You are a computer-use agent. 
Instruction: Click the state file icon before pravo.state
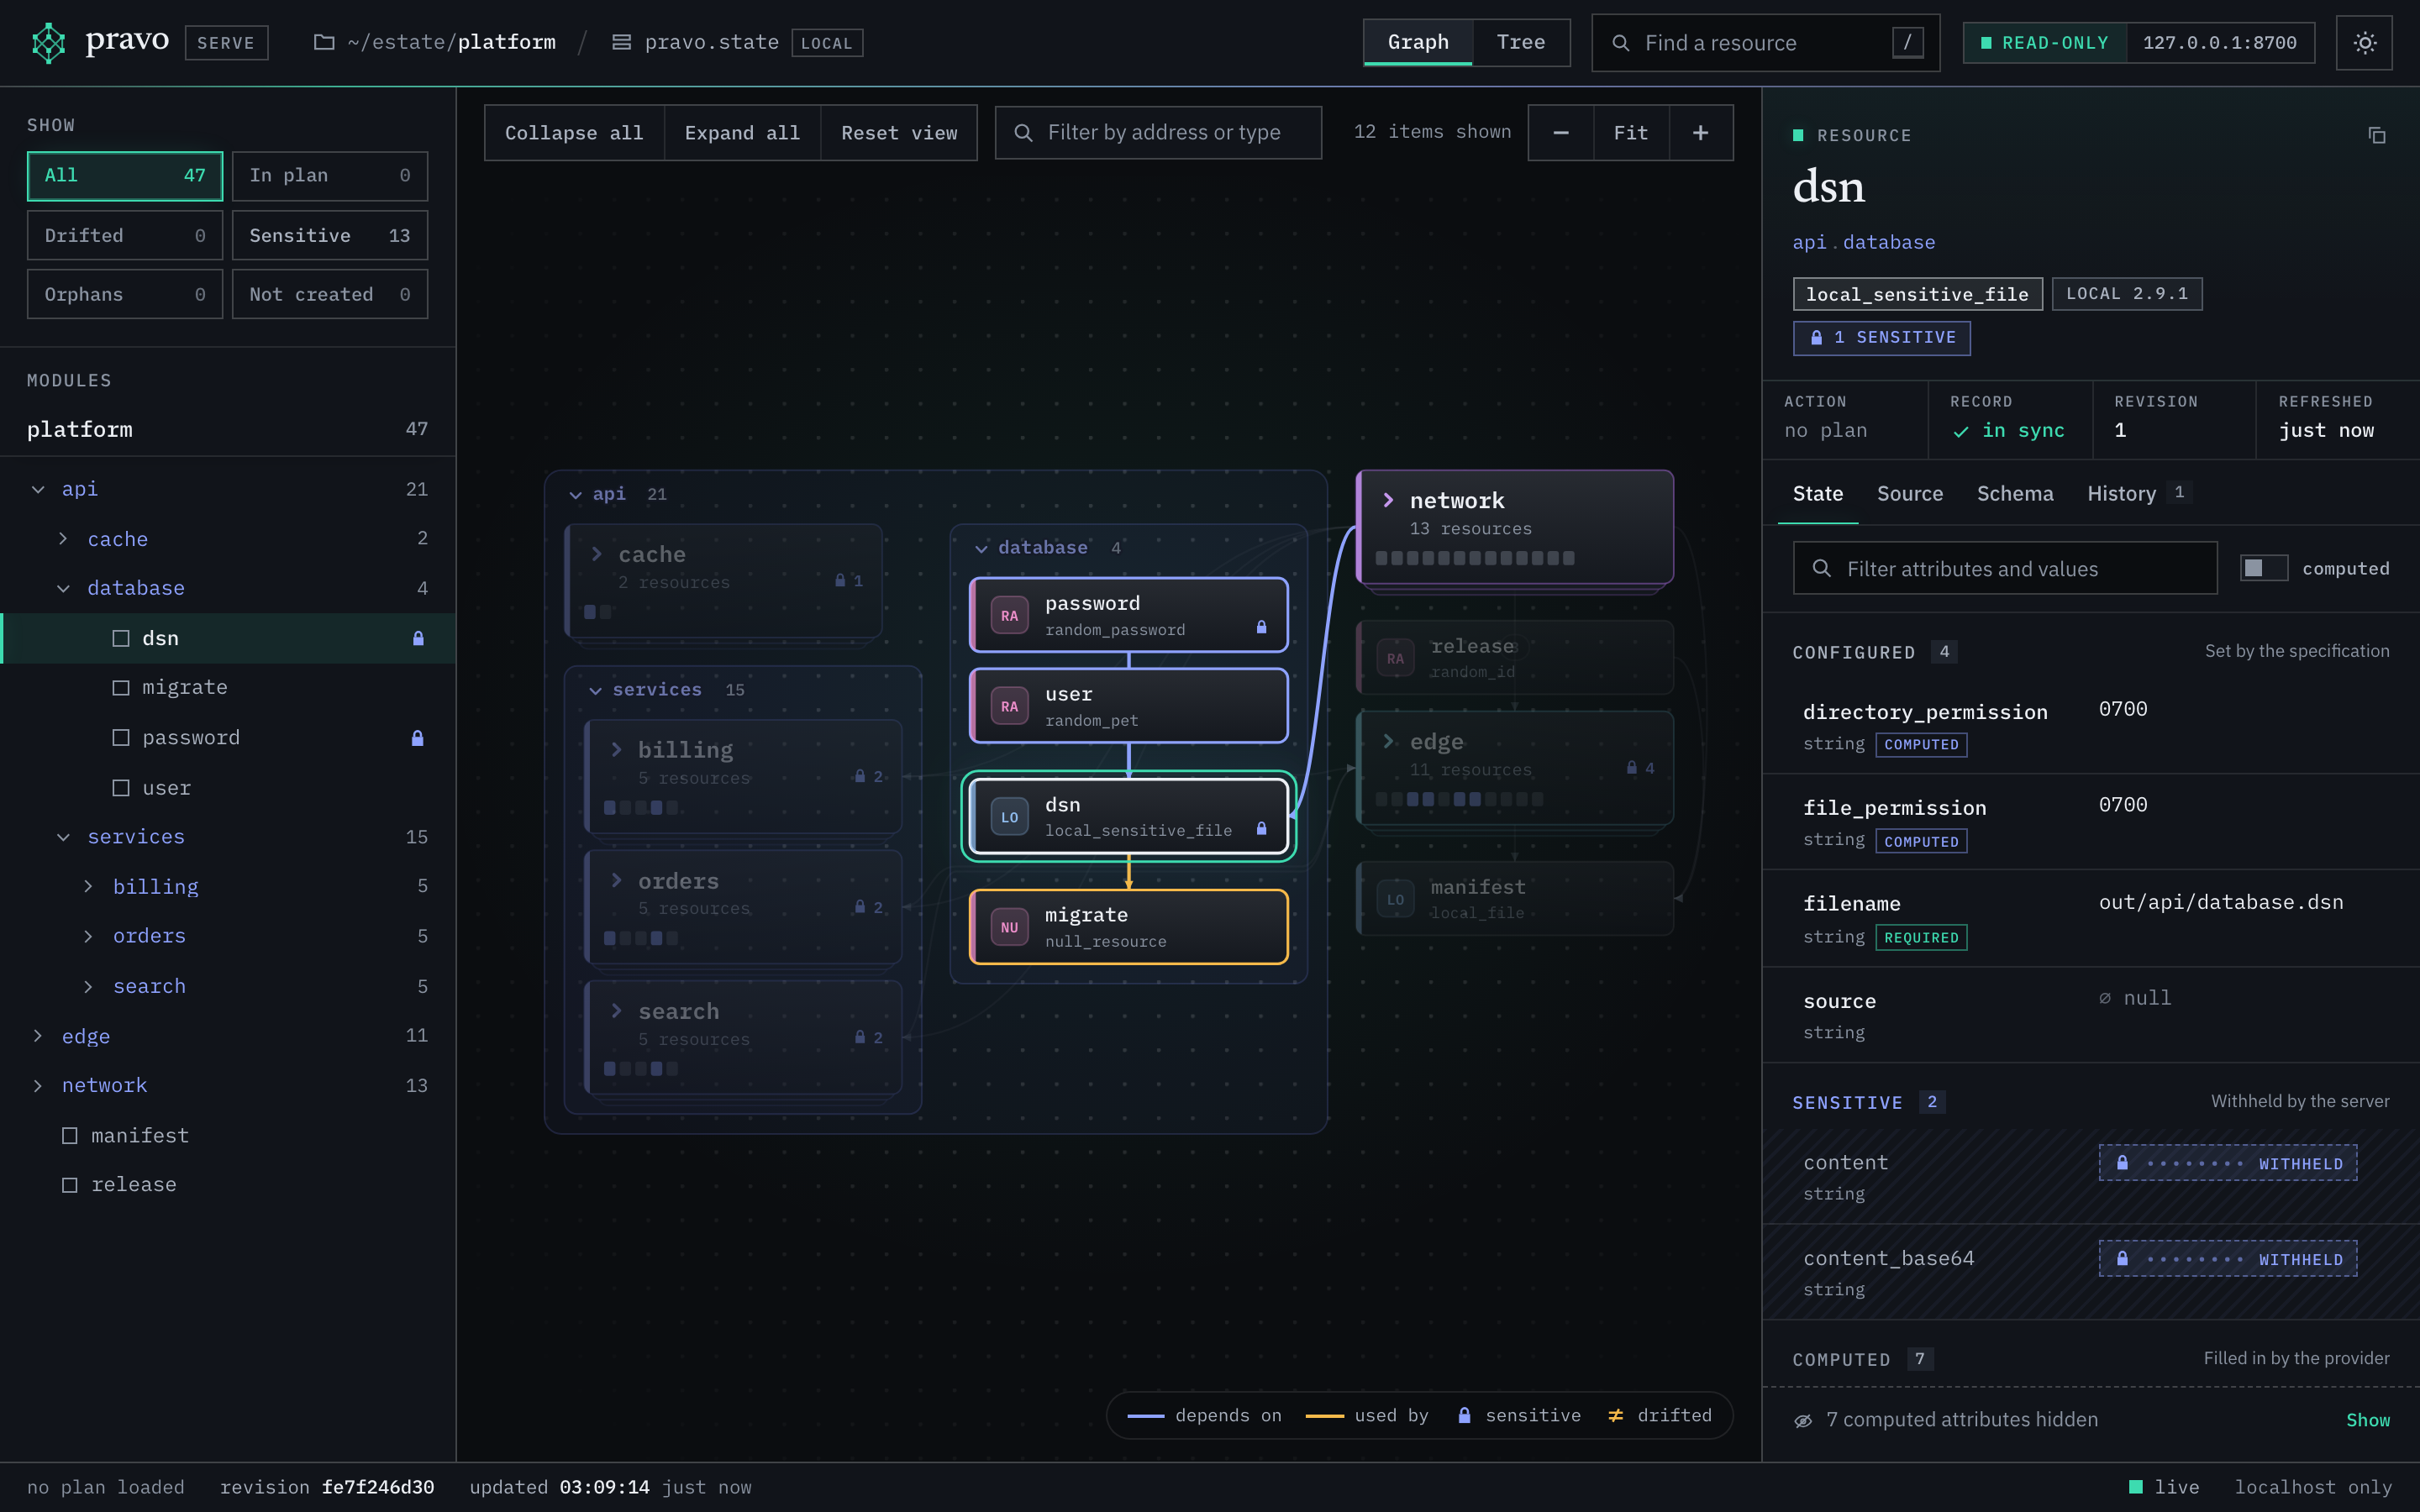(621, 43)
